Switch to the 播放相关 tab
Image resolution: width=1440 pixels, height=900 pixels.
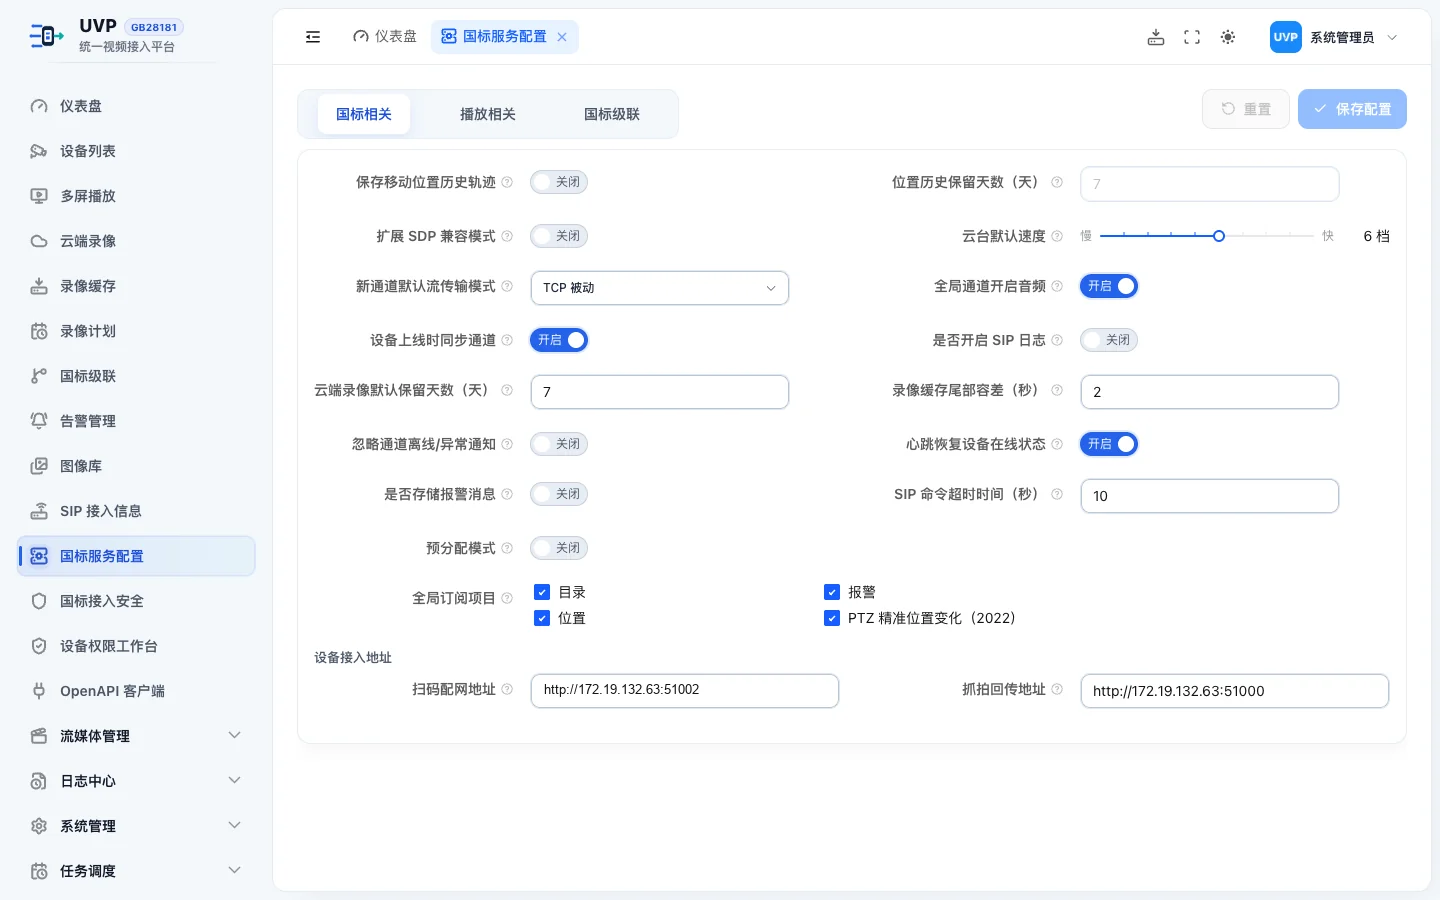coord(488,114)
